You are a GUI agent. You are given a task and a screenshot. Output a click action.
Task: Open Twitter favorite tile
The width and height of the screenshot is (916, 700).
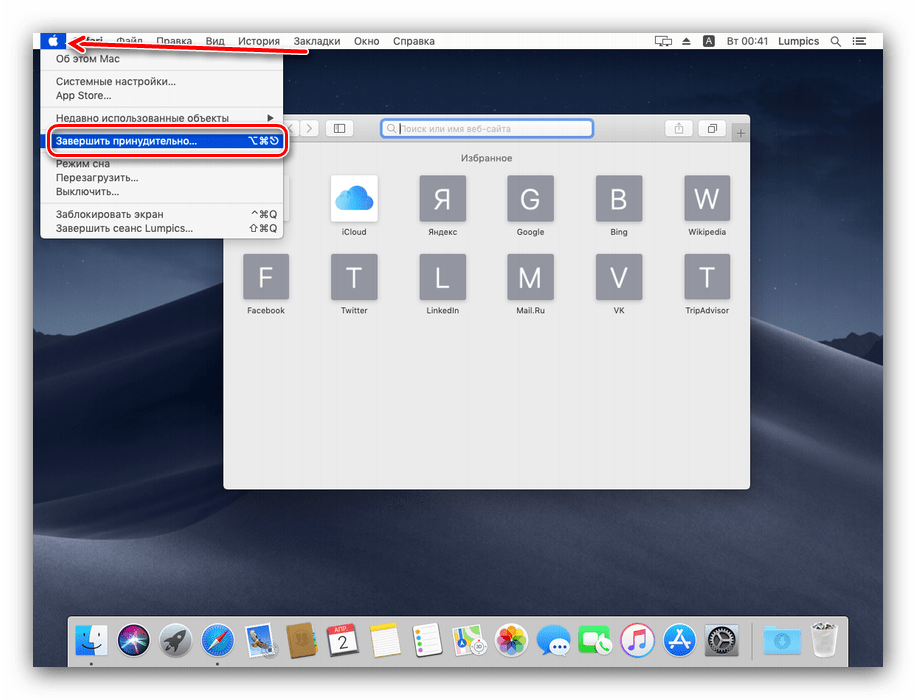click(x=354, y=277)
